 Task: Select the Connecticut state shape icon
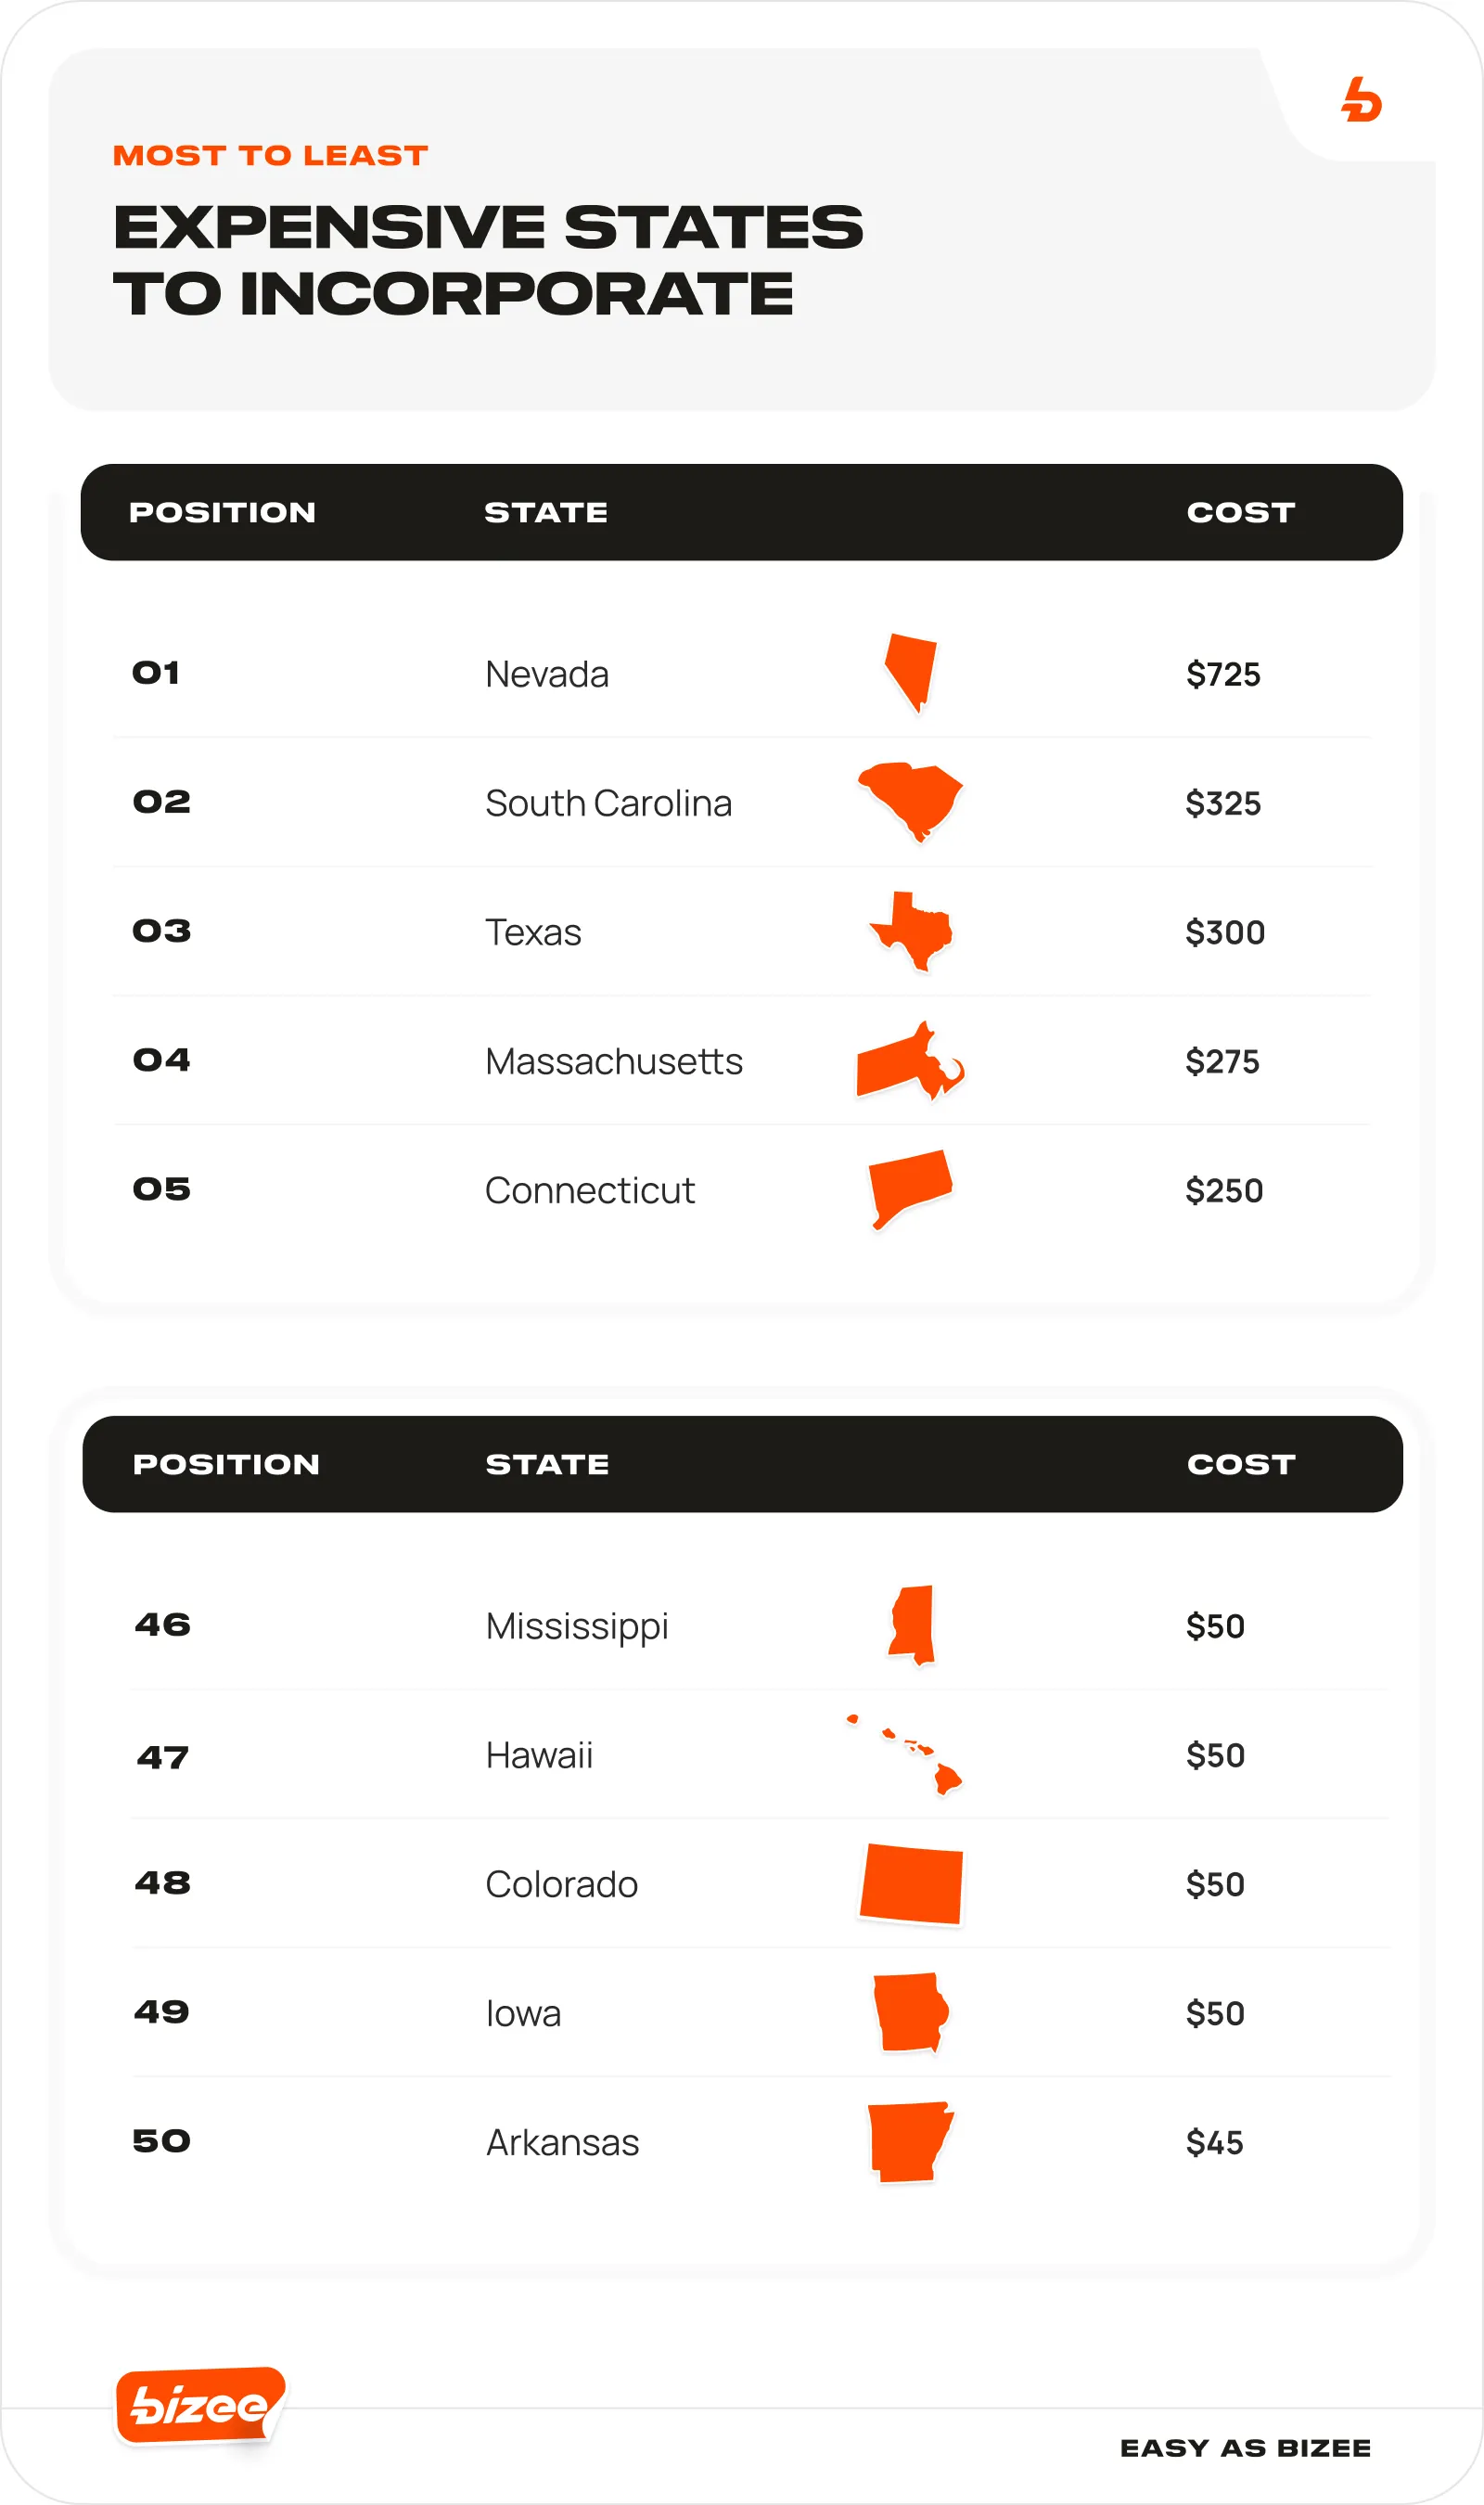click(908, 1184)
